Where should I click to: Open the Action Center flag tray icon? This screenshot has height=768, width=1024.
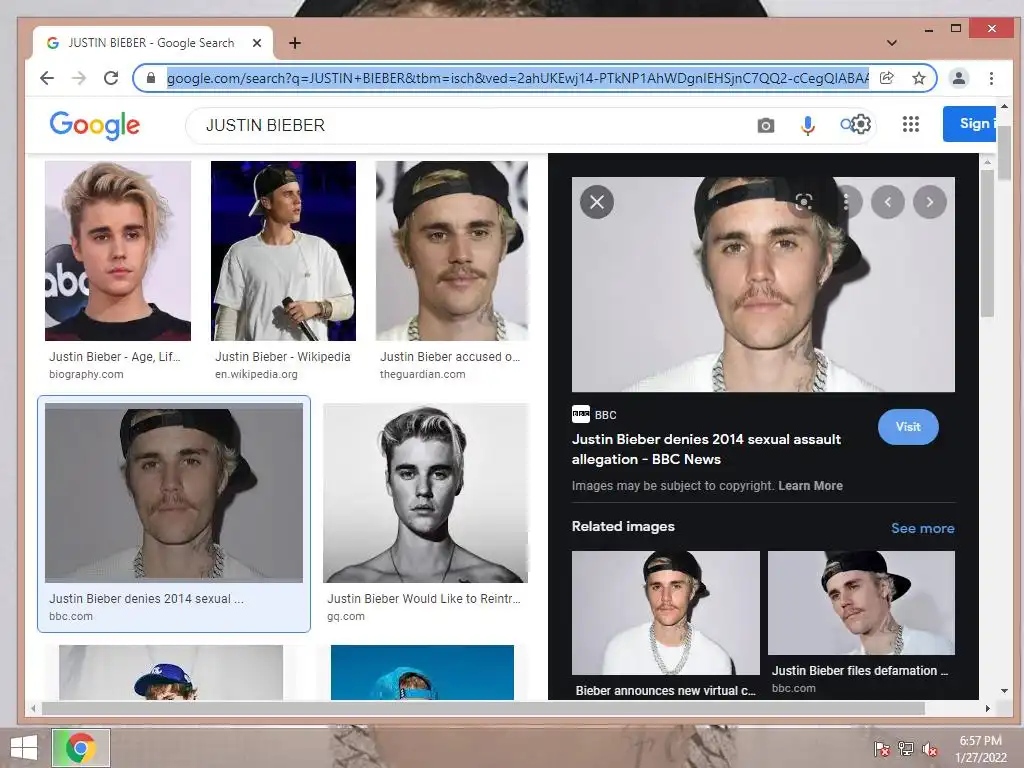pos(882,749)
